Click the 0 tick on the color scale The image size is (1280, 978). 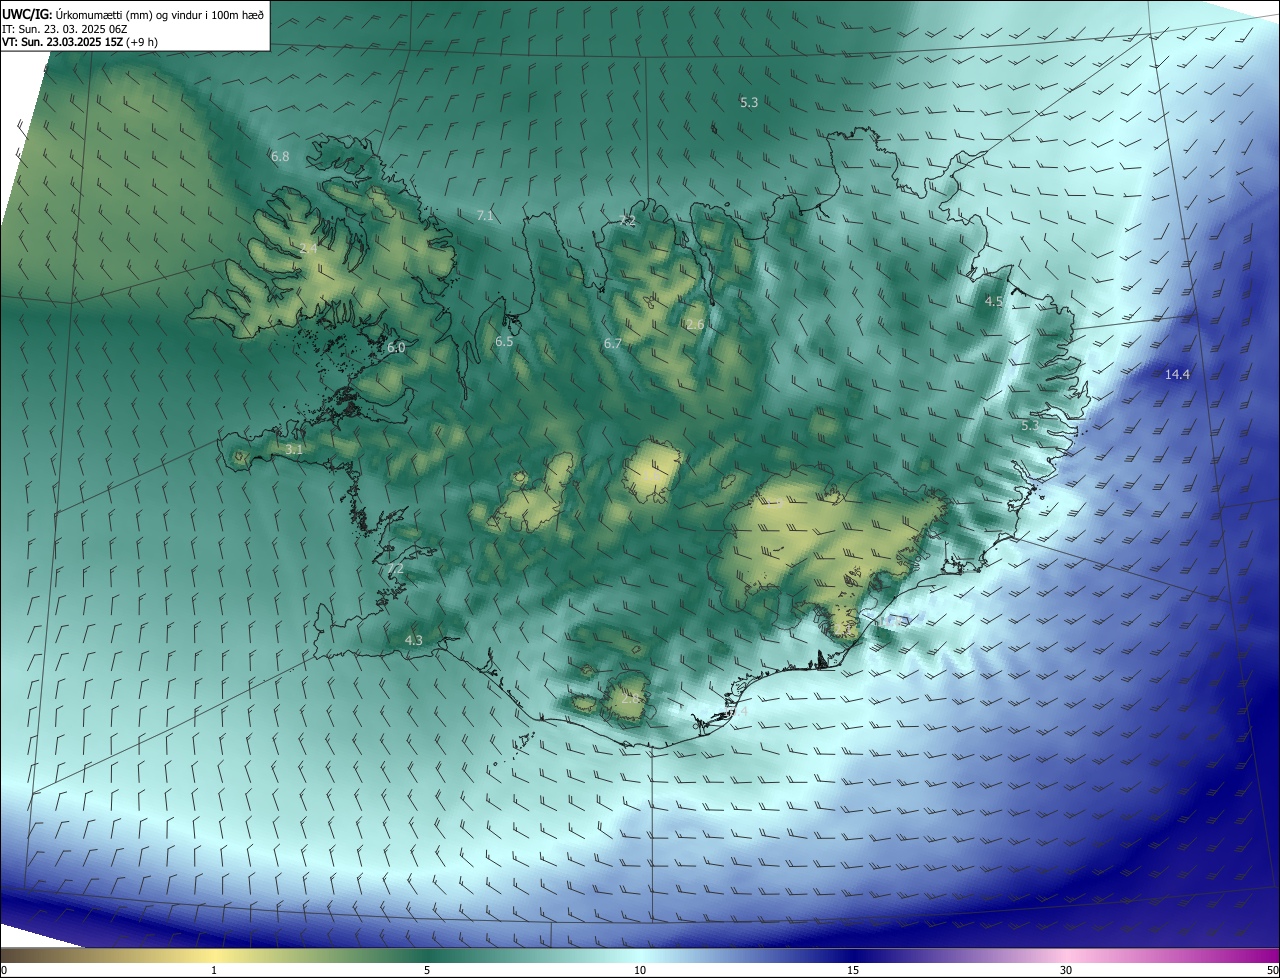4,970
